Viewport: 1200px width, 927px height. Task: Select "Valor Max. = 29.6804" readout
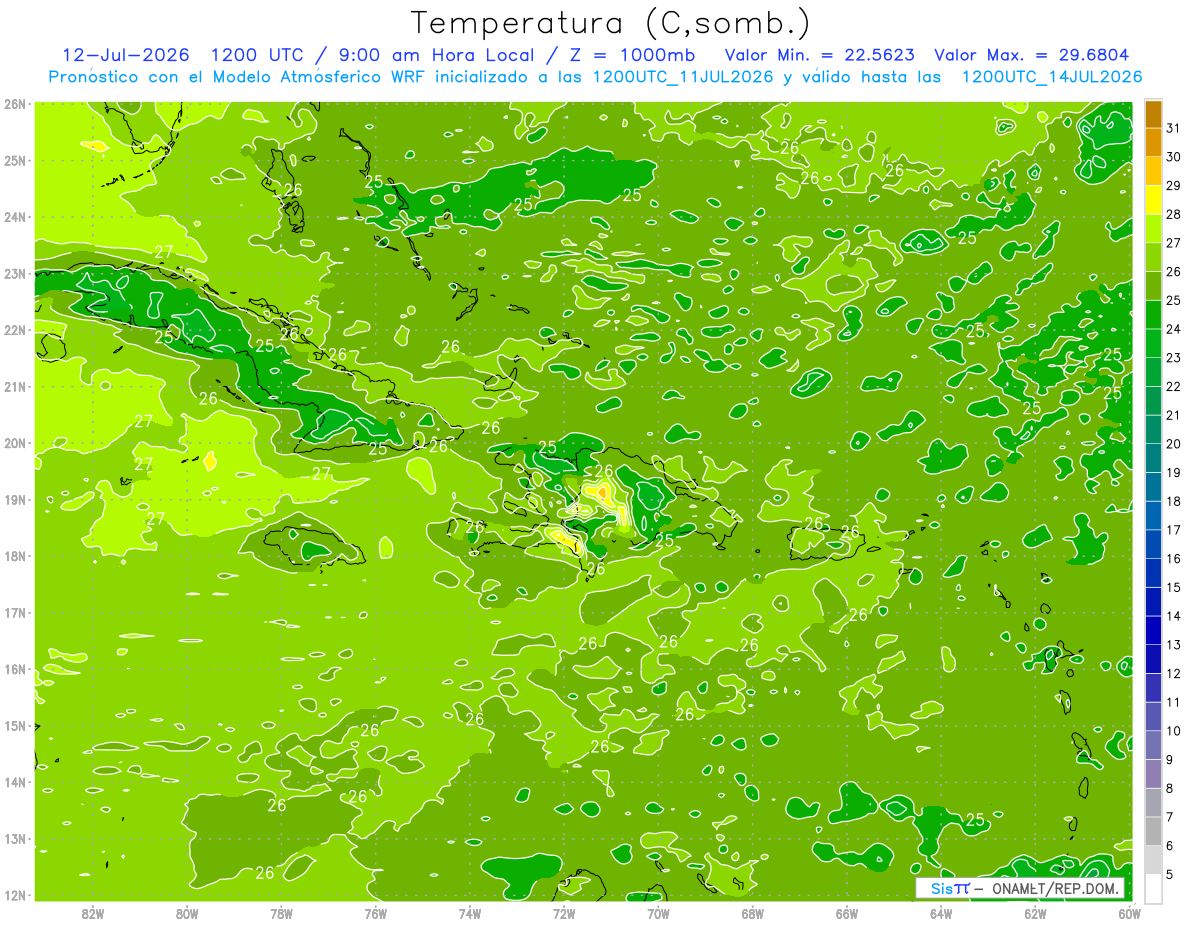click(1032, 55)
